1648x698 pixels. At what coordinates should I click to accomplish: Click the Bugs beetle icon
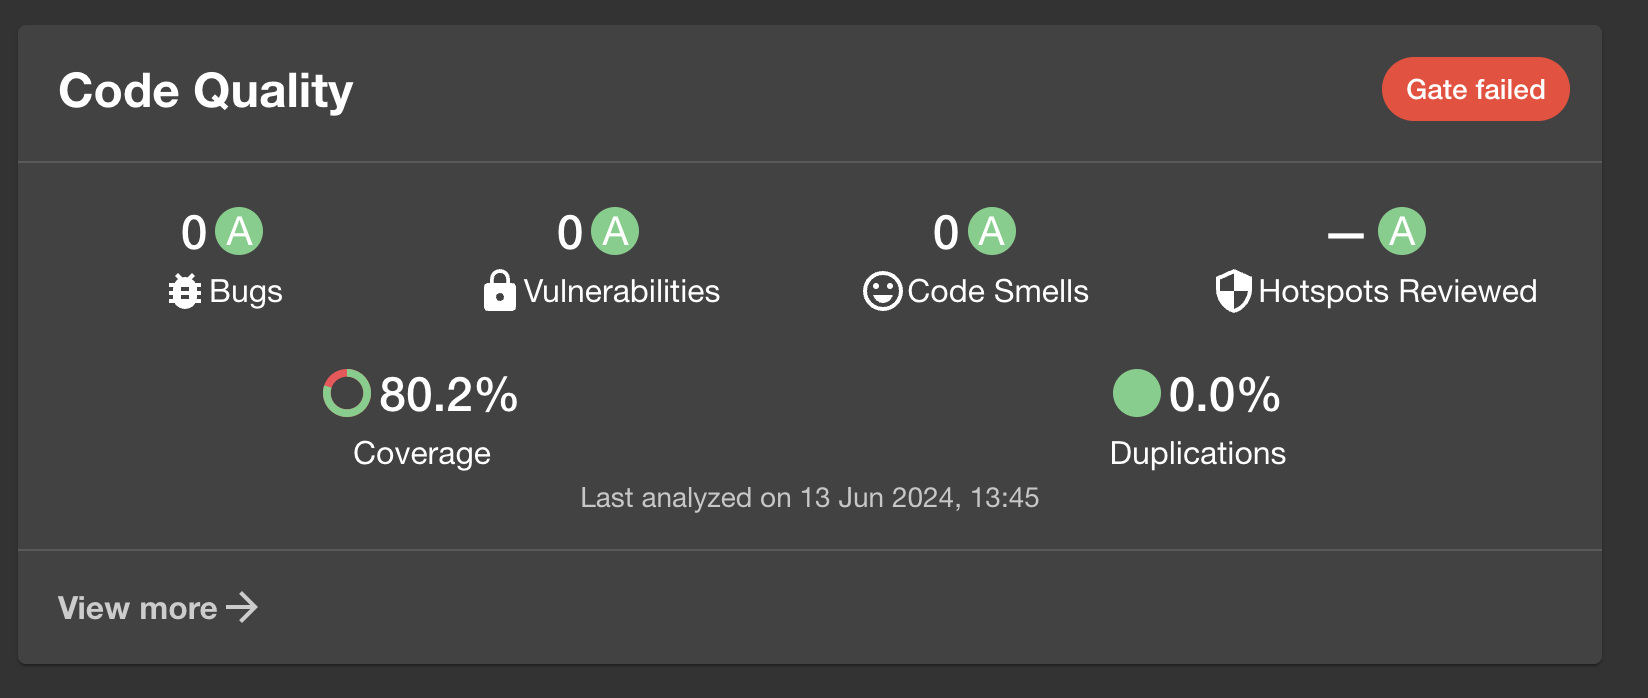185,292
